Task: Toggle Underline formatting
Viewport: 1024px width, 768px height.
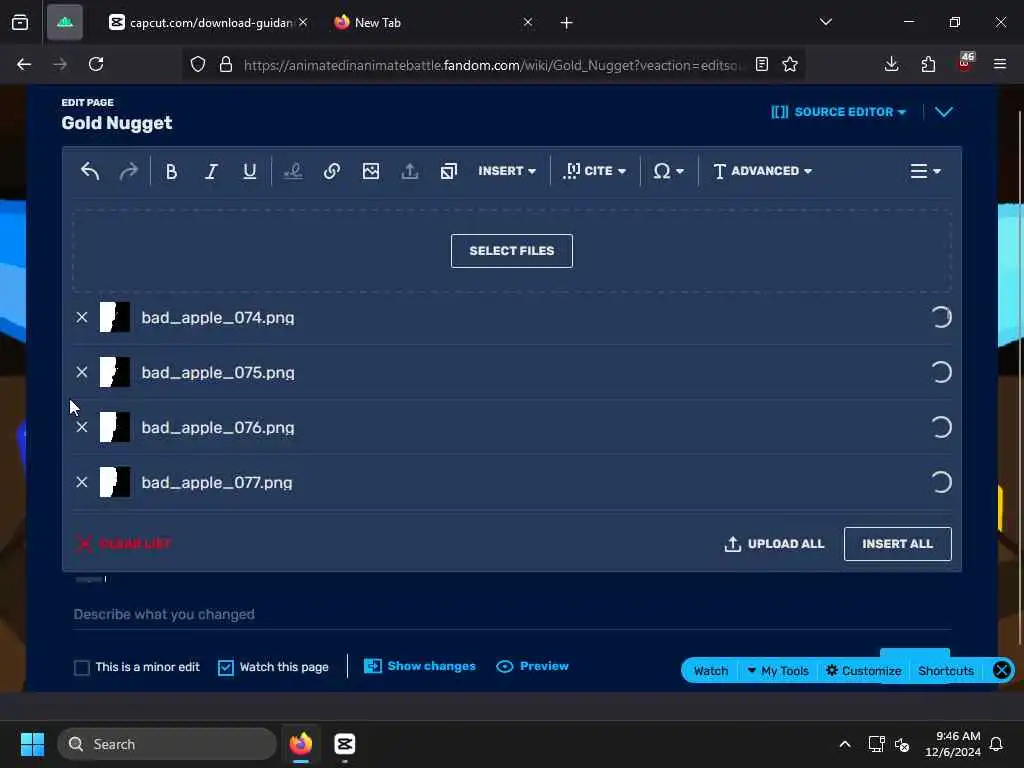Action: (249, 171)
